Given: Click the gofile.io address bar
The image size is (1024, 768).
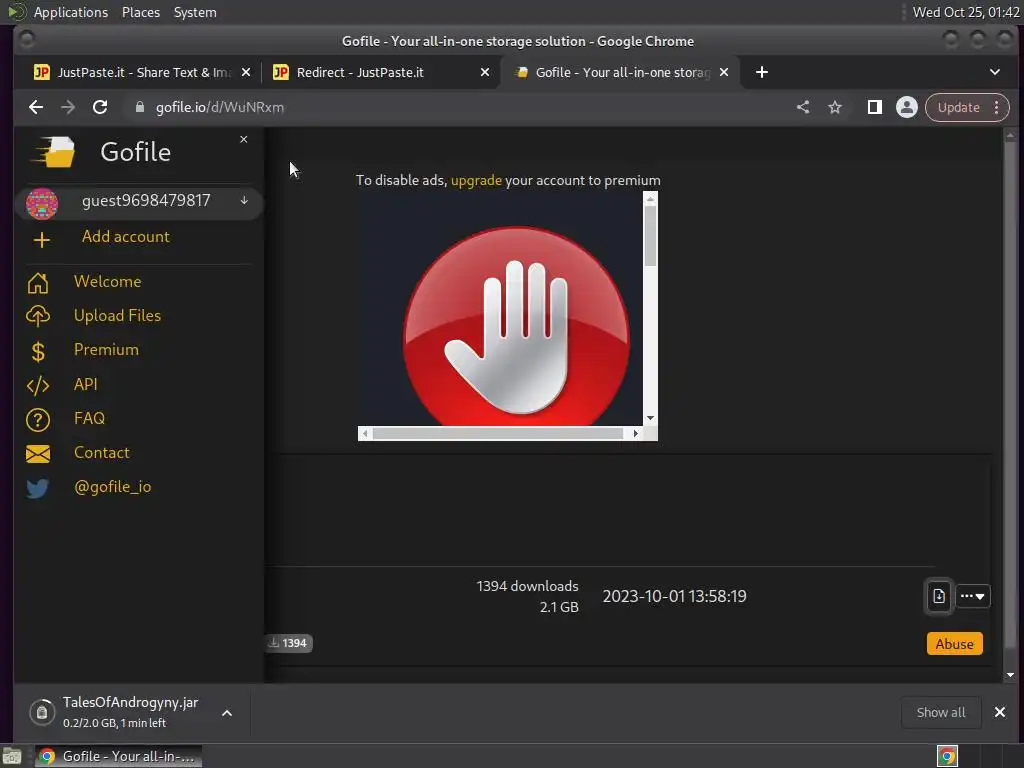Looking at the screenshot, I should click(x=457, y=107).
